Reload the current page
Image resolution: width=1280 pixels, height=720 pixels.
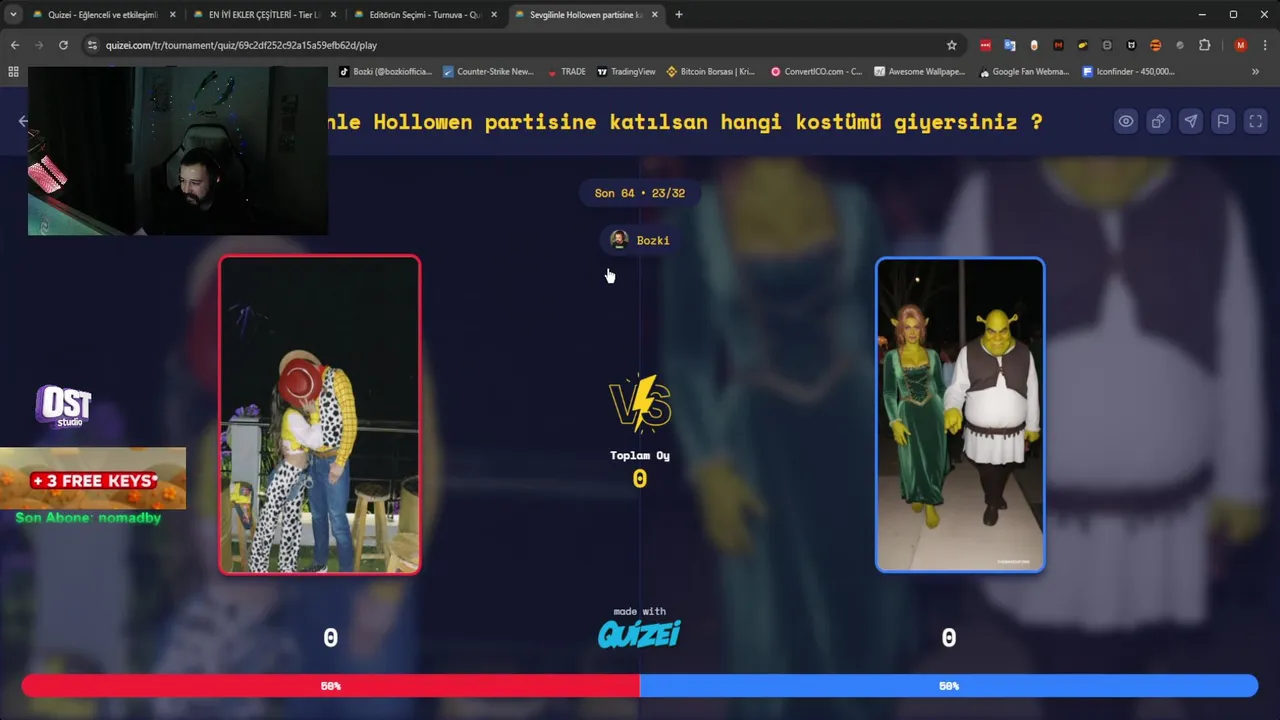[63, 45]
